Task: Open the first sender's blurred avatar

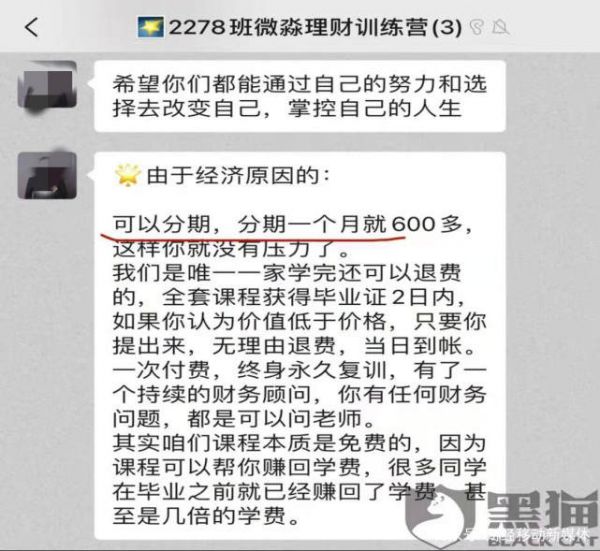Action: 47,85
